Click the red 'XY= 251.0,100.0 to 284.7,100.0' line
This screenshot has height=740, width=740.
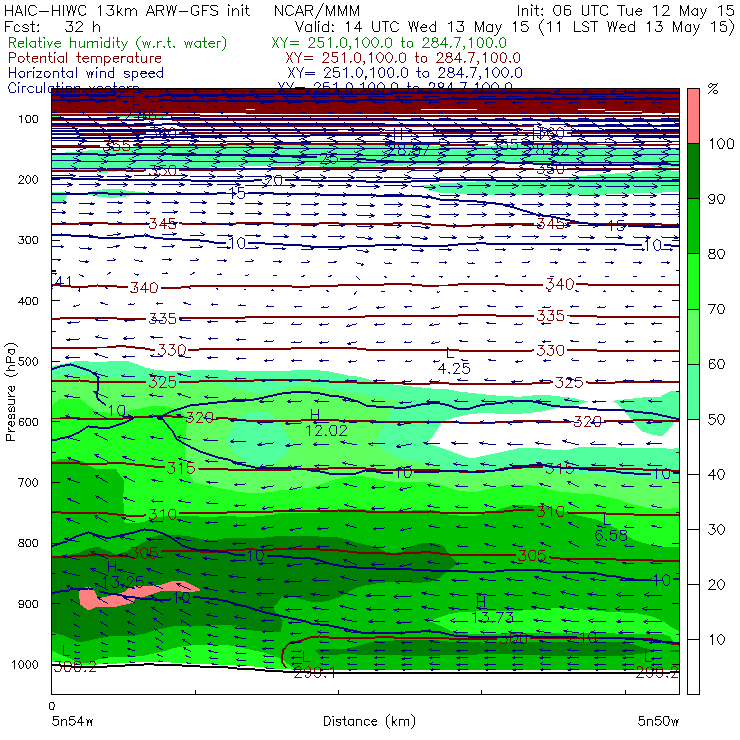[403, 58]
